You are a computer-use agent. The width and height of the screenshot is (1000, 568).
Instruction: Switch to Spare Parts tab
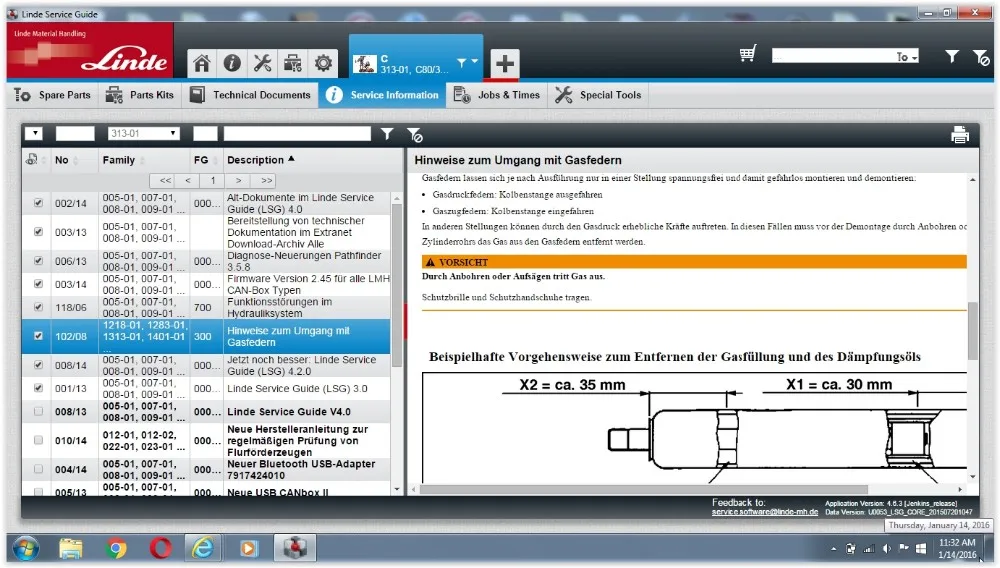pos(53,95)
